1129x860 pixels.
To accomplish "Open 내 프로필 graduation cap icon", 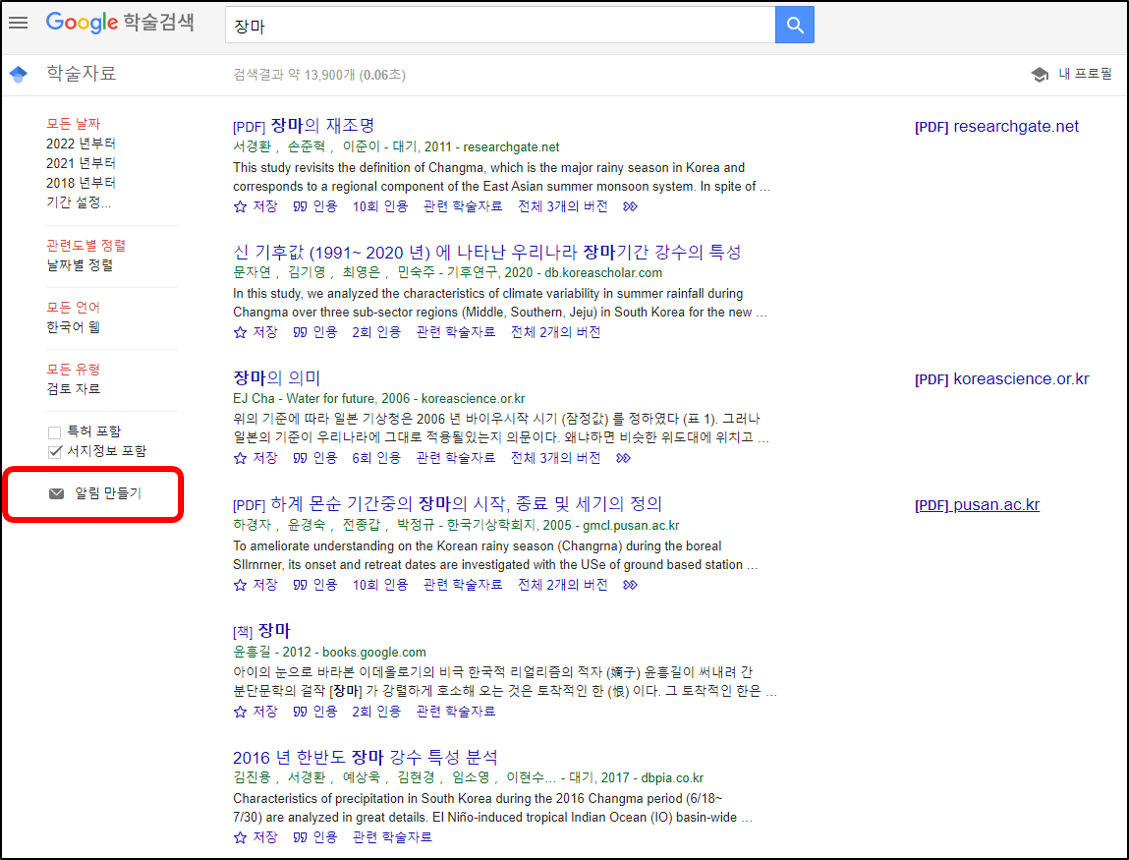I will tap(1039, 74).
